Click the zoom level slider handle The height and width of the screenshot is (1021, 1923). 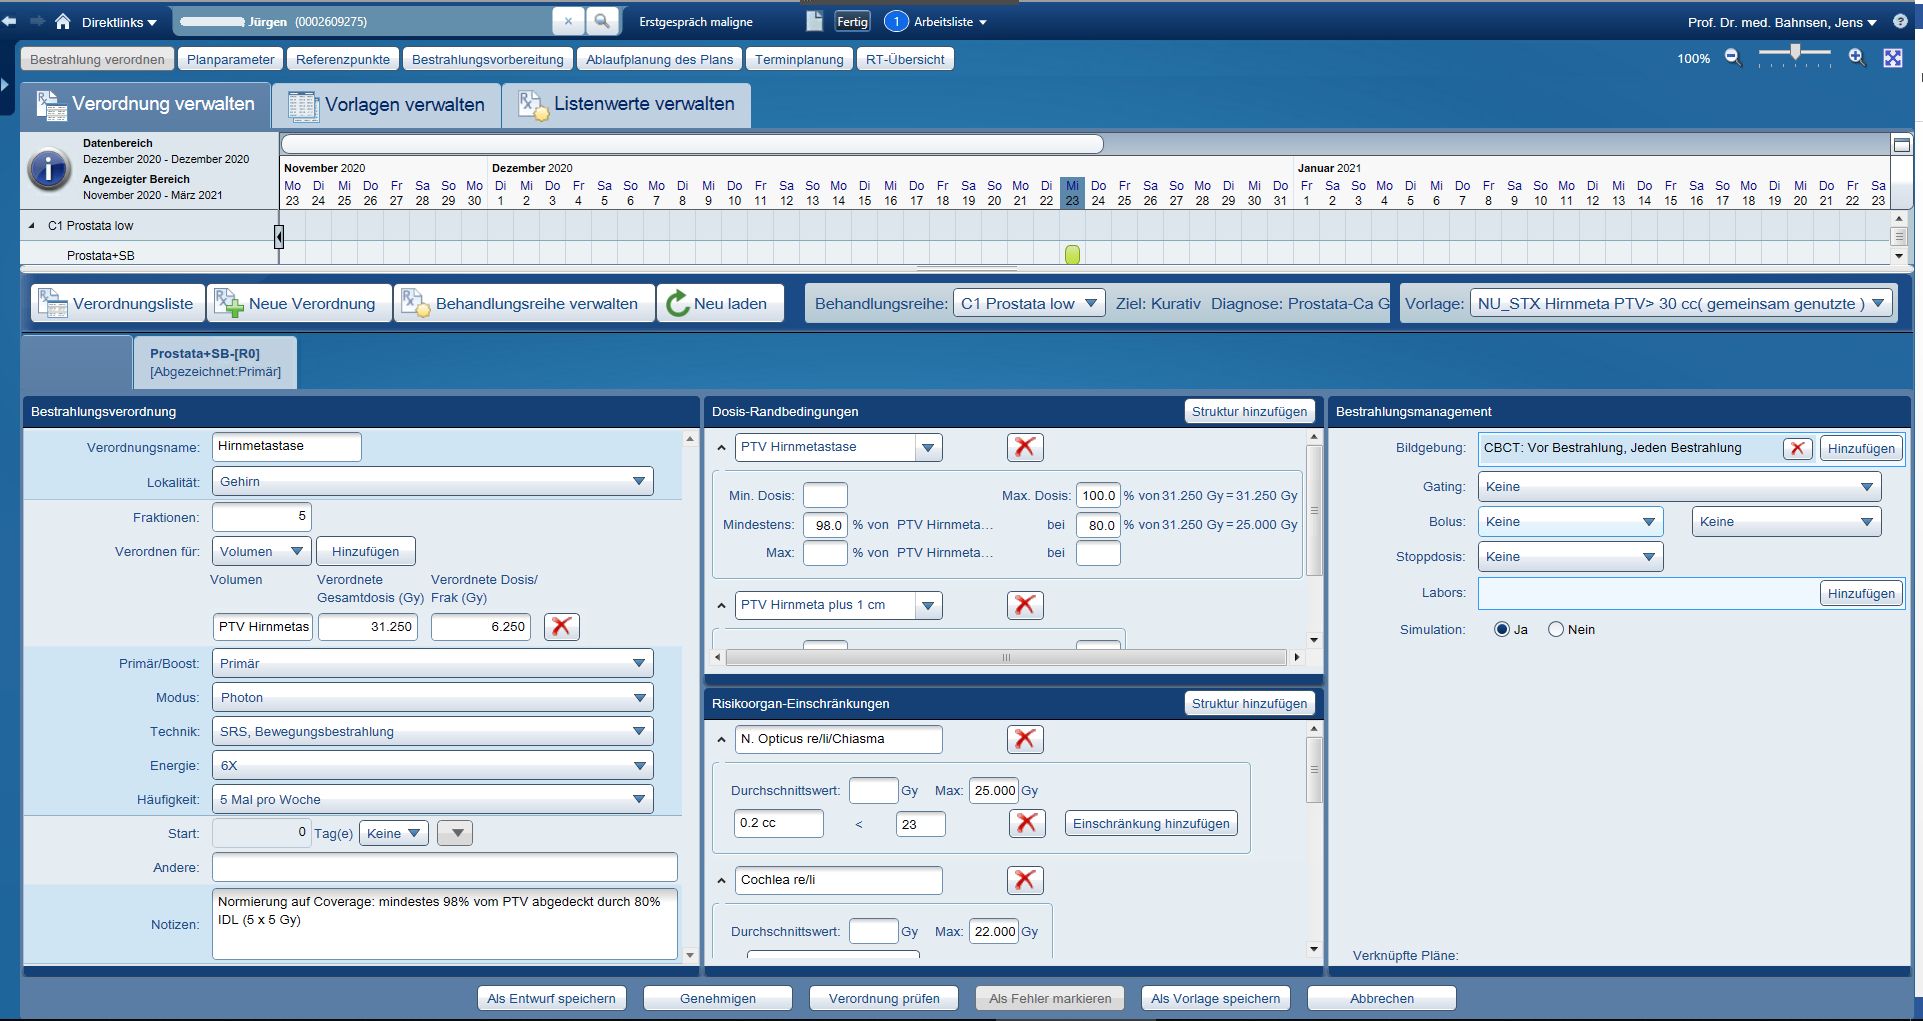tap(1796, 52)
